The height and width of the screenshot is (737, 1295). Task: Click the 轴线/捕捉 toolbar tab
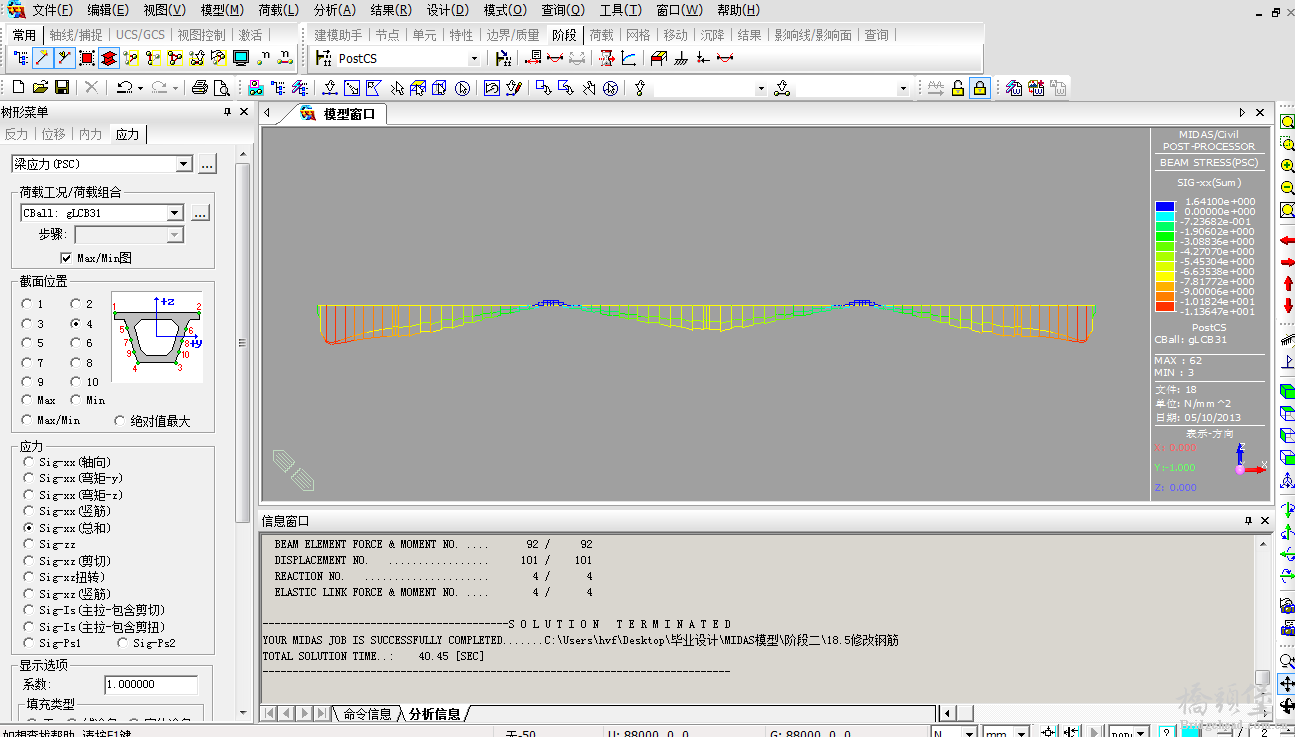click(x=75, y=35)
